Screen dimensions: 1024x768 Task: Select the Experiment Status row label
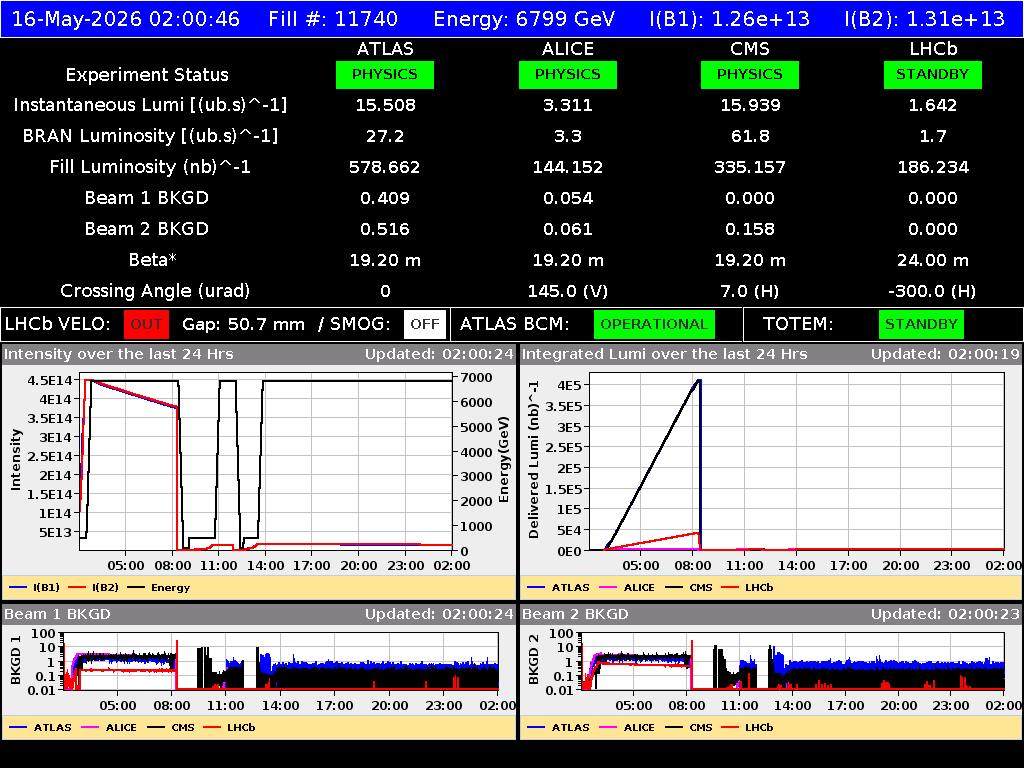coord(147,75)
